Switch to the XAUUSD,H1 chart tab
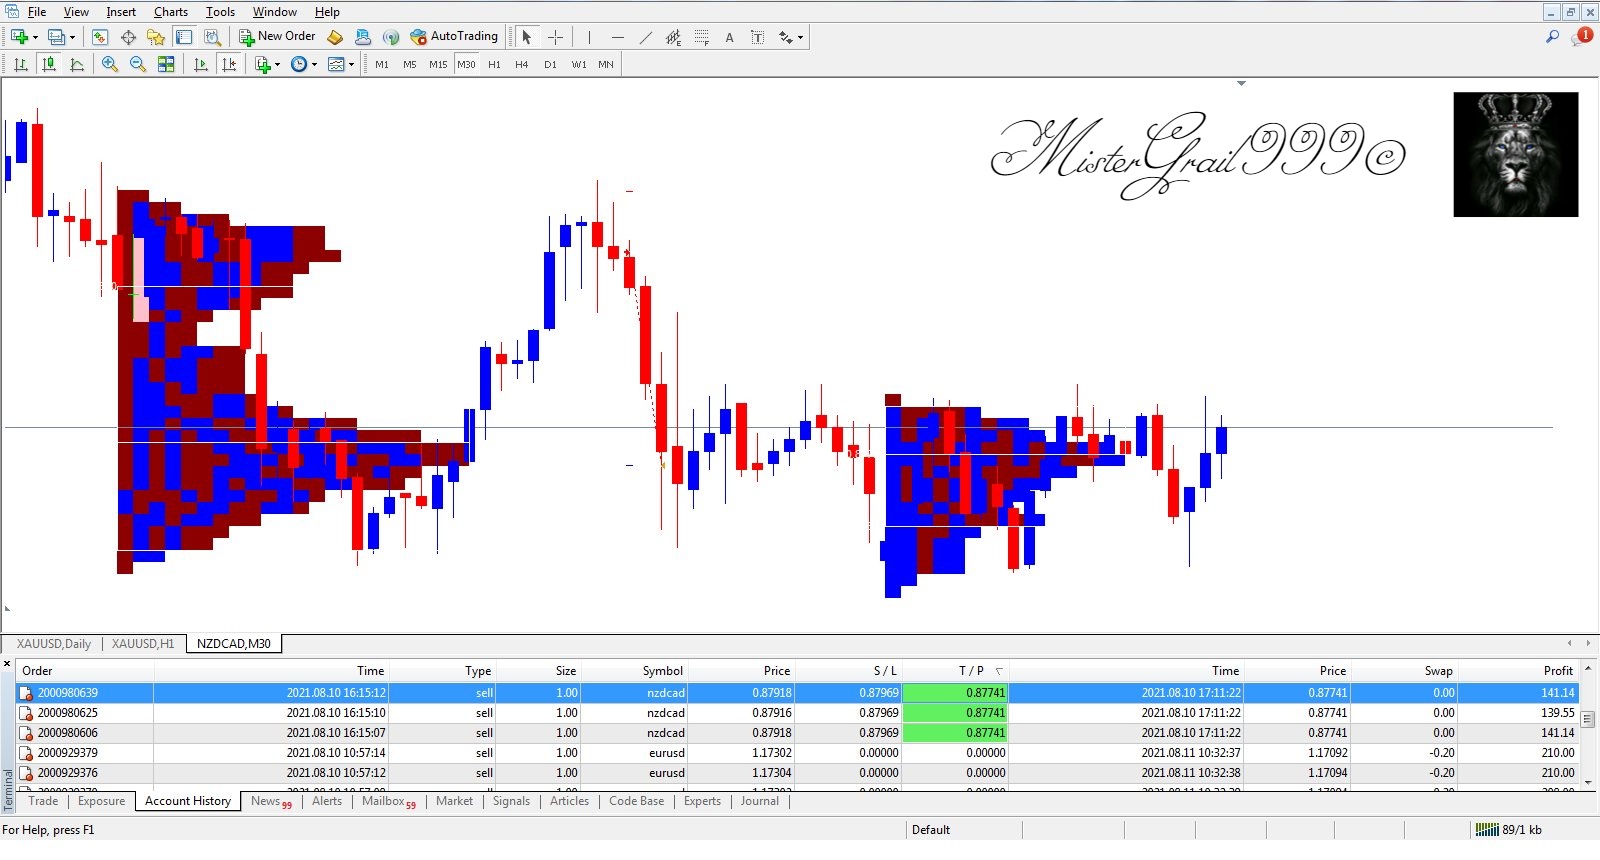Screen dimensions: 1600x860 (x=143, y=644)
